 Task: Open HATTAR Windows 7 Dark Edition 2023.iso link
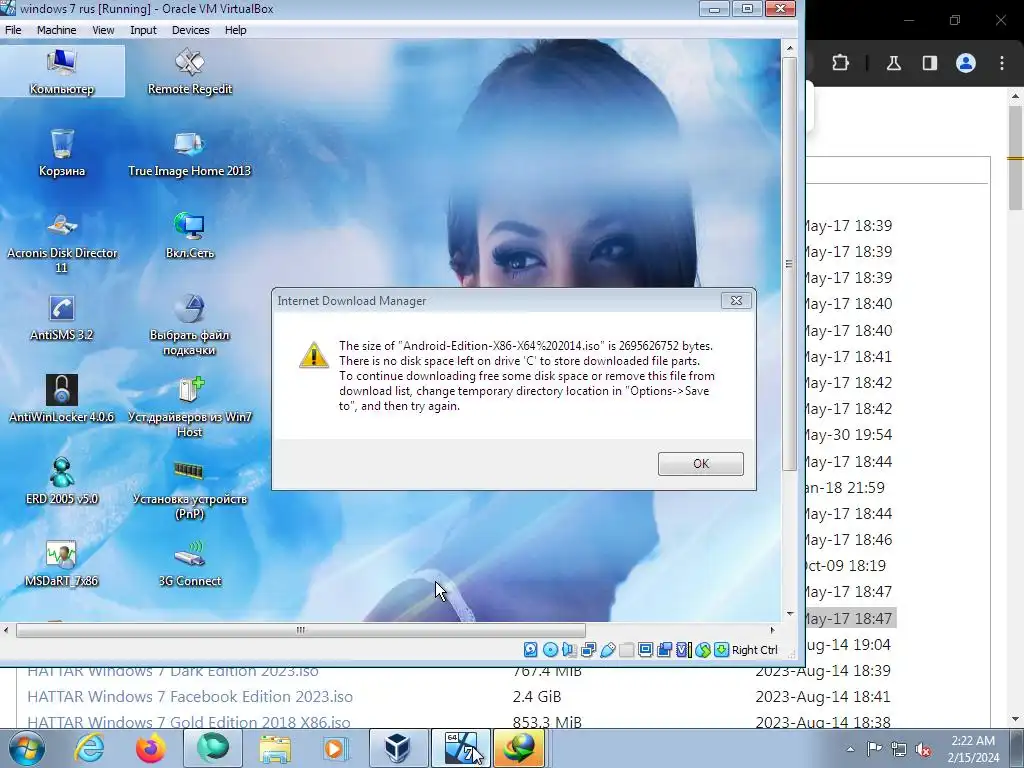click(173, 672)
